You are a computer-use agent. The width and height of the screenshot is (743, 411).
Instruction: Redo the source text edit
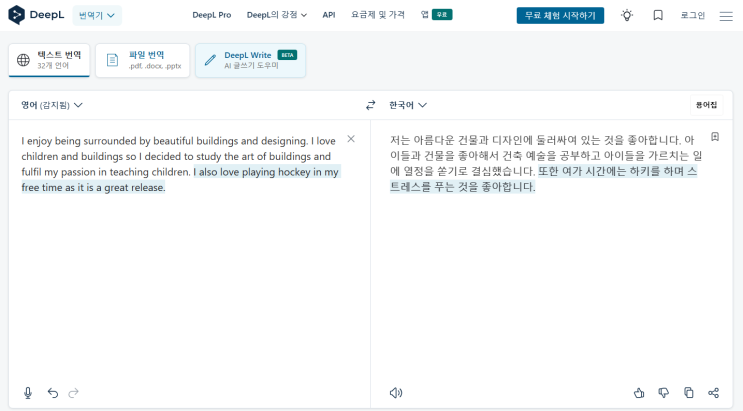click(73, 393)
